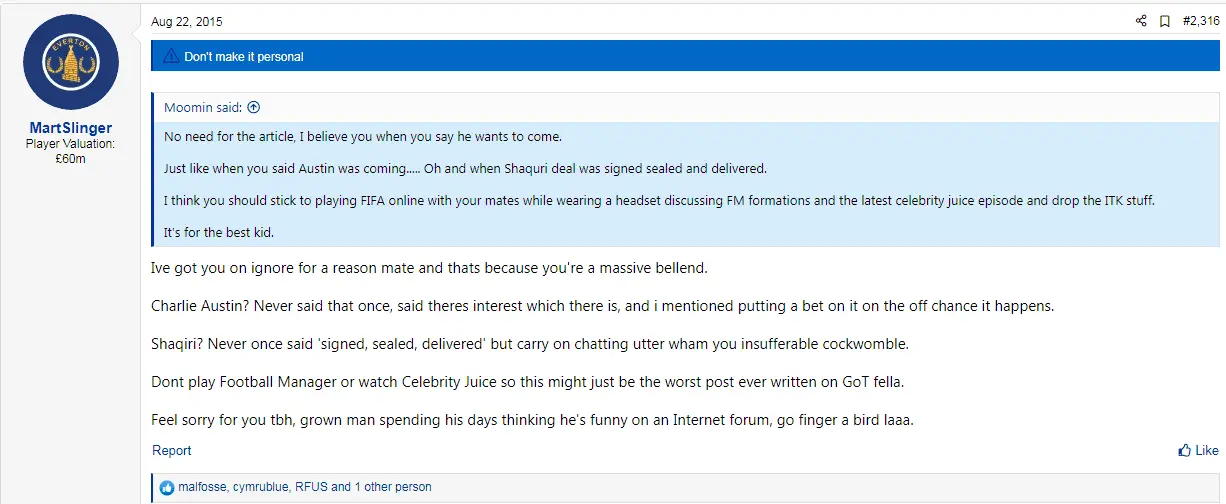View cymrublue's profile from the likes list
The image size is (1226, 504).
260,487
